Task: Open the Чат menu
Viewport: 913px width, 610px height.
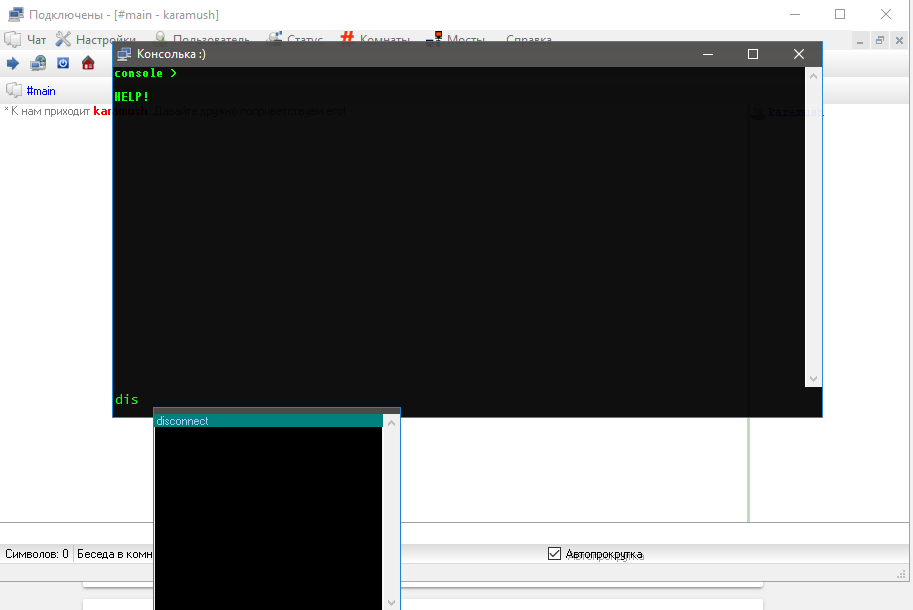Action: [36, 40]
